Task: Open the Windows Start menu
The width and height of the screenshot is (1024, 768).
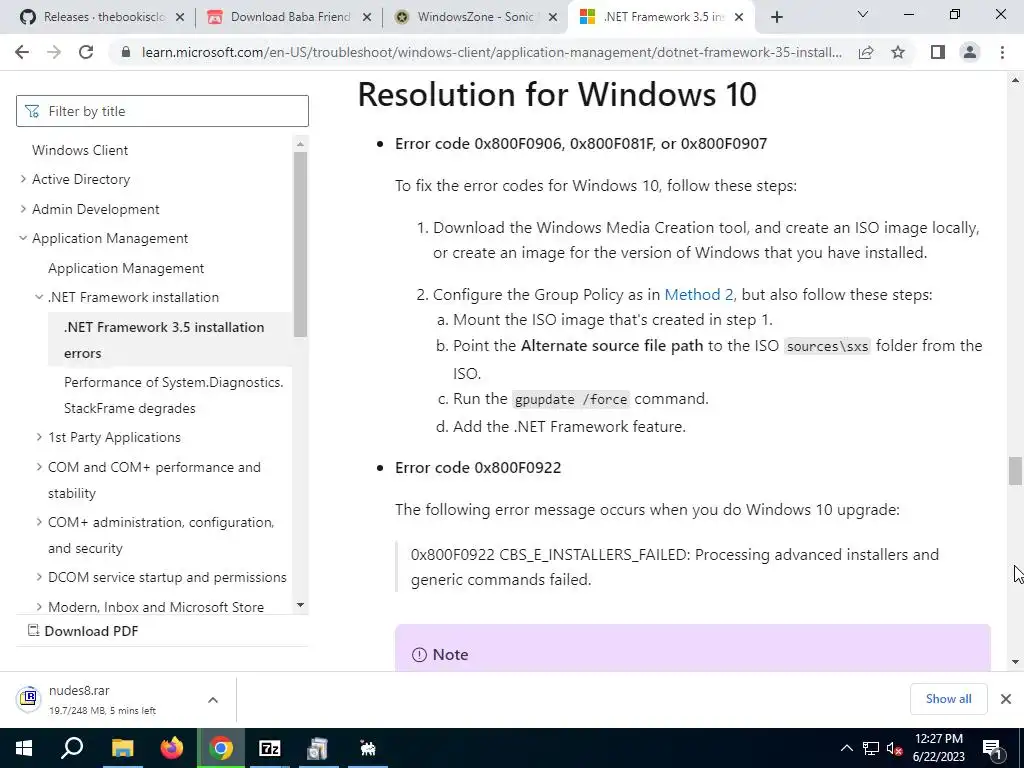Action: pos(24,748)
